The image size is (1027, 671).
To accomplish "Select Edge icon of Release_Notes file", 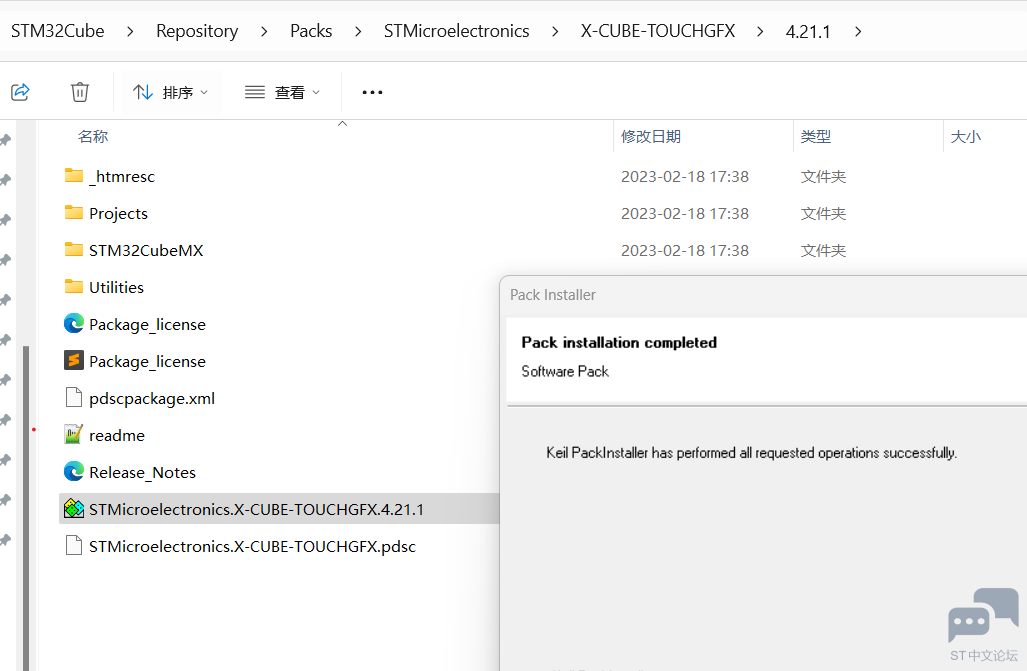I will tap(74, 471).
